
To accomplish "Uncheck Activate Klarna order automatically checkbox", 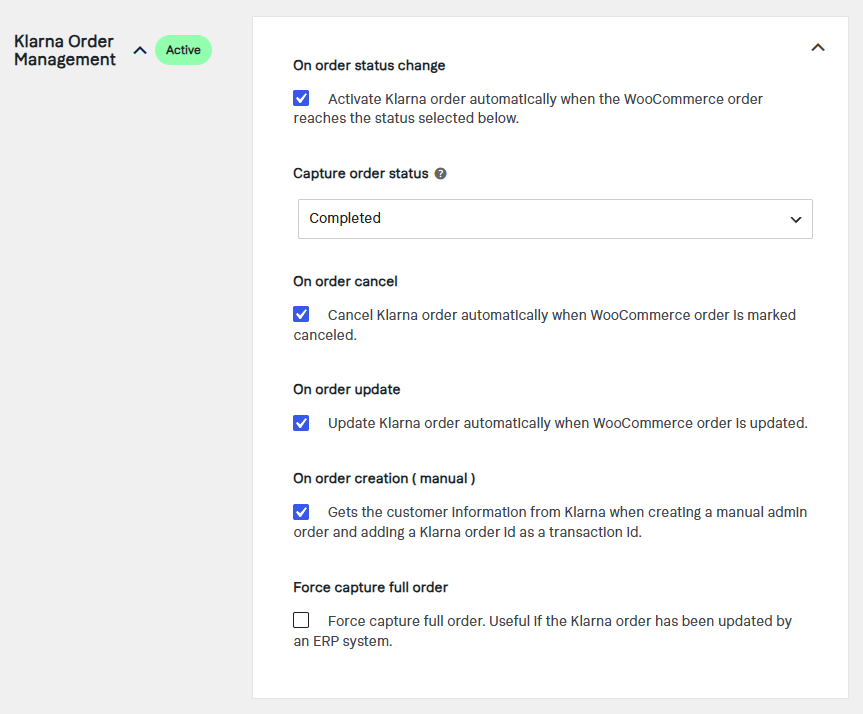I will [301, 99].
